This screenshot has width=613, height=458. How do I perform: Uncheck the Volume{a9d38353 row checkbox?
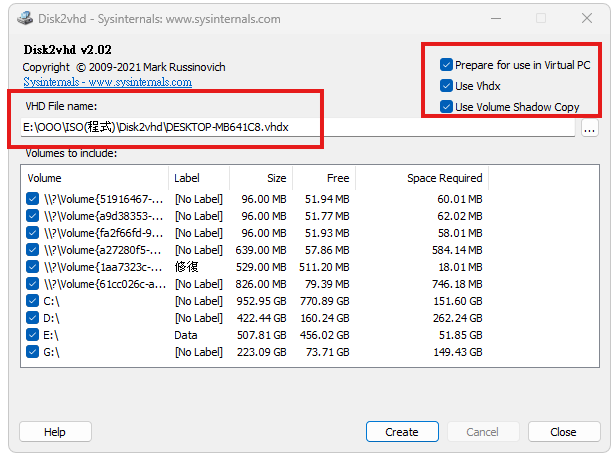tap(32, 216)
